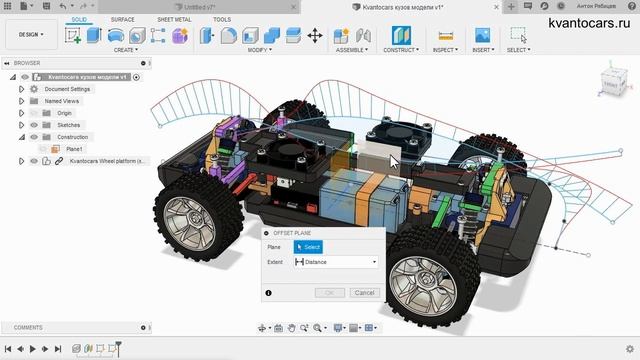The image size is (640, 360).
Task: Open the Create menu dropdown
Action: (126, 50)
